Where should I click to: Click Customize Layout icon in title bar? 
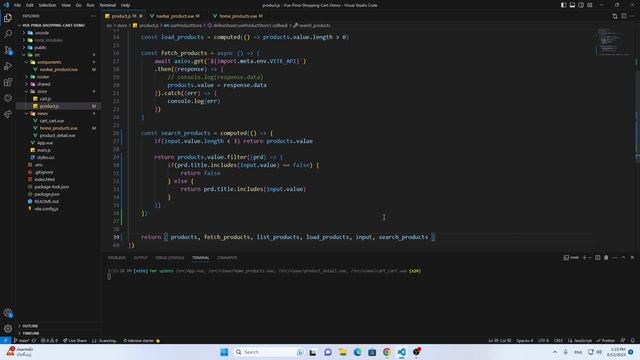pos(590,5)
